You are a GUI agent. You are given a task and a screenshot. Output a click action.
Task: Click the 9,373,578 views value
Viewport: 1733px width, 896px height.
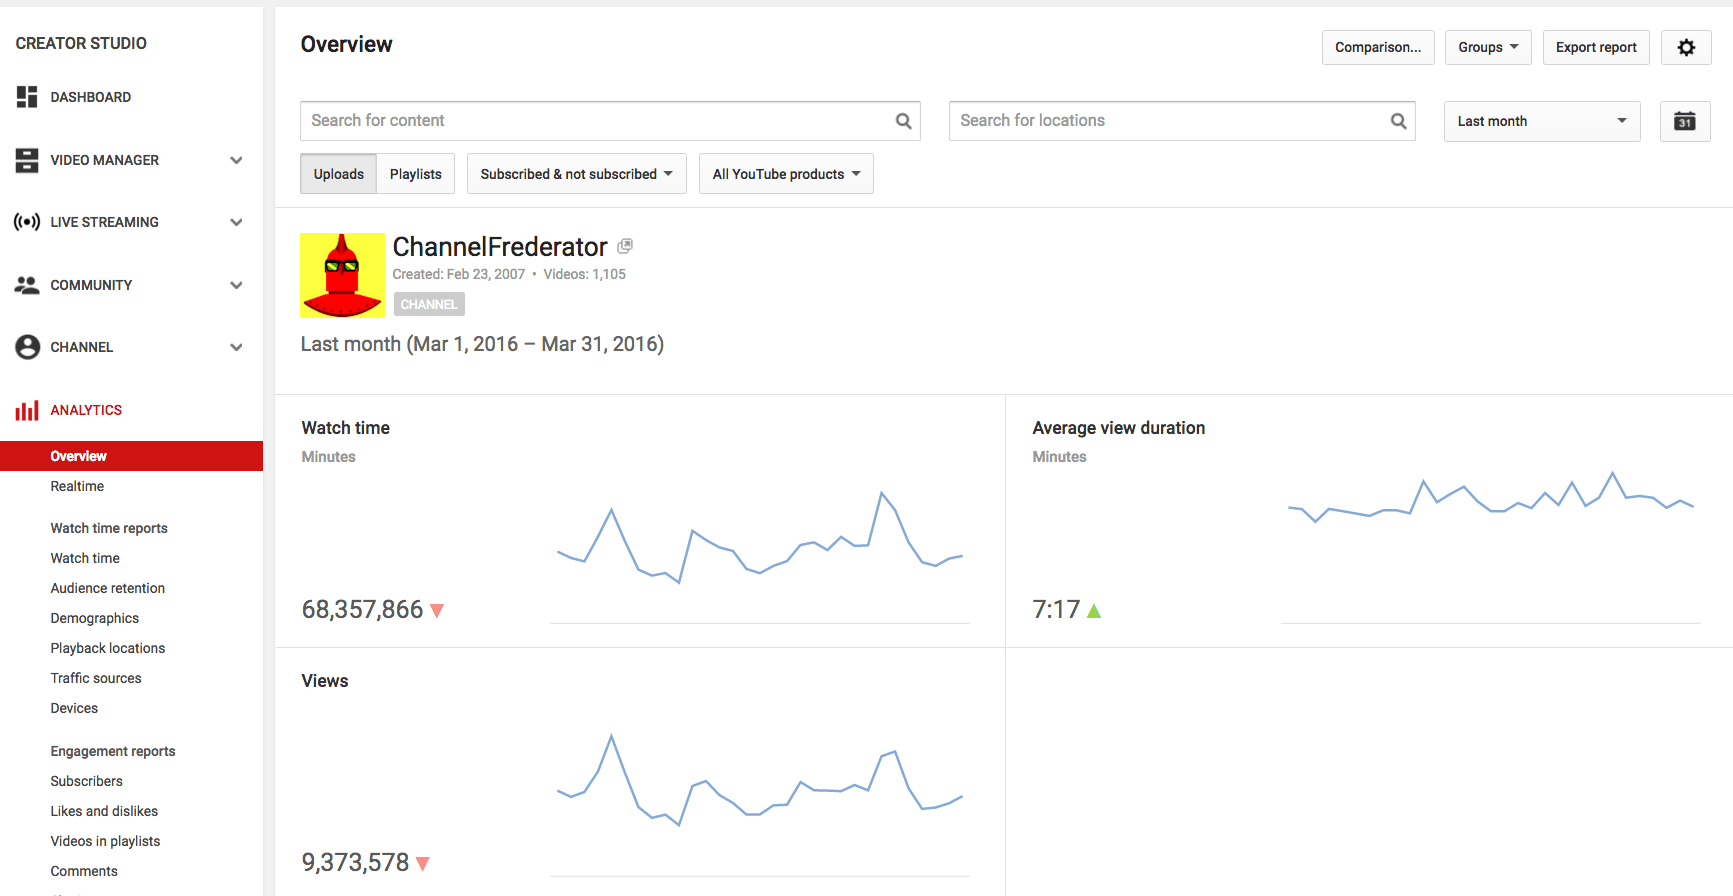pos(355,863)
